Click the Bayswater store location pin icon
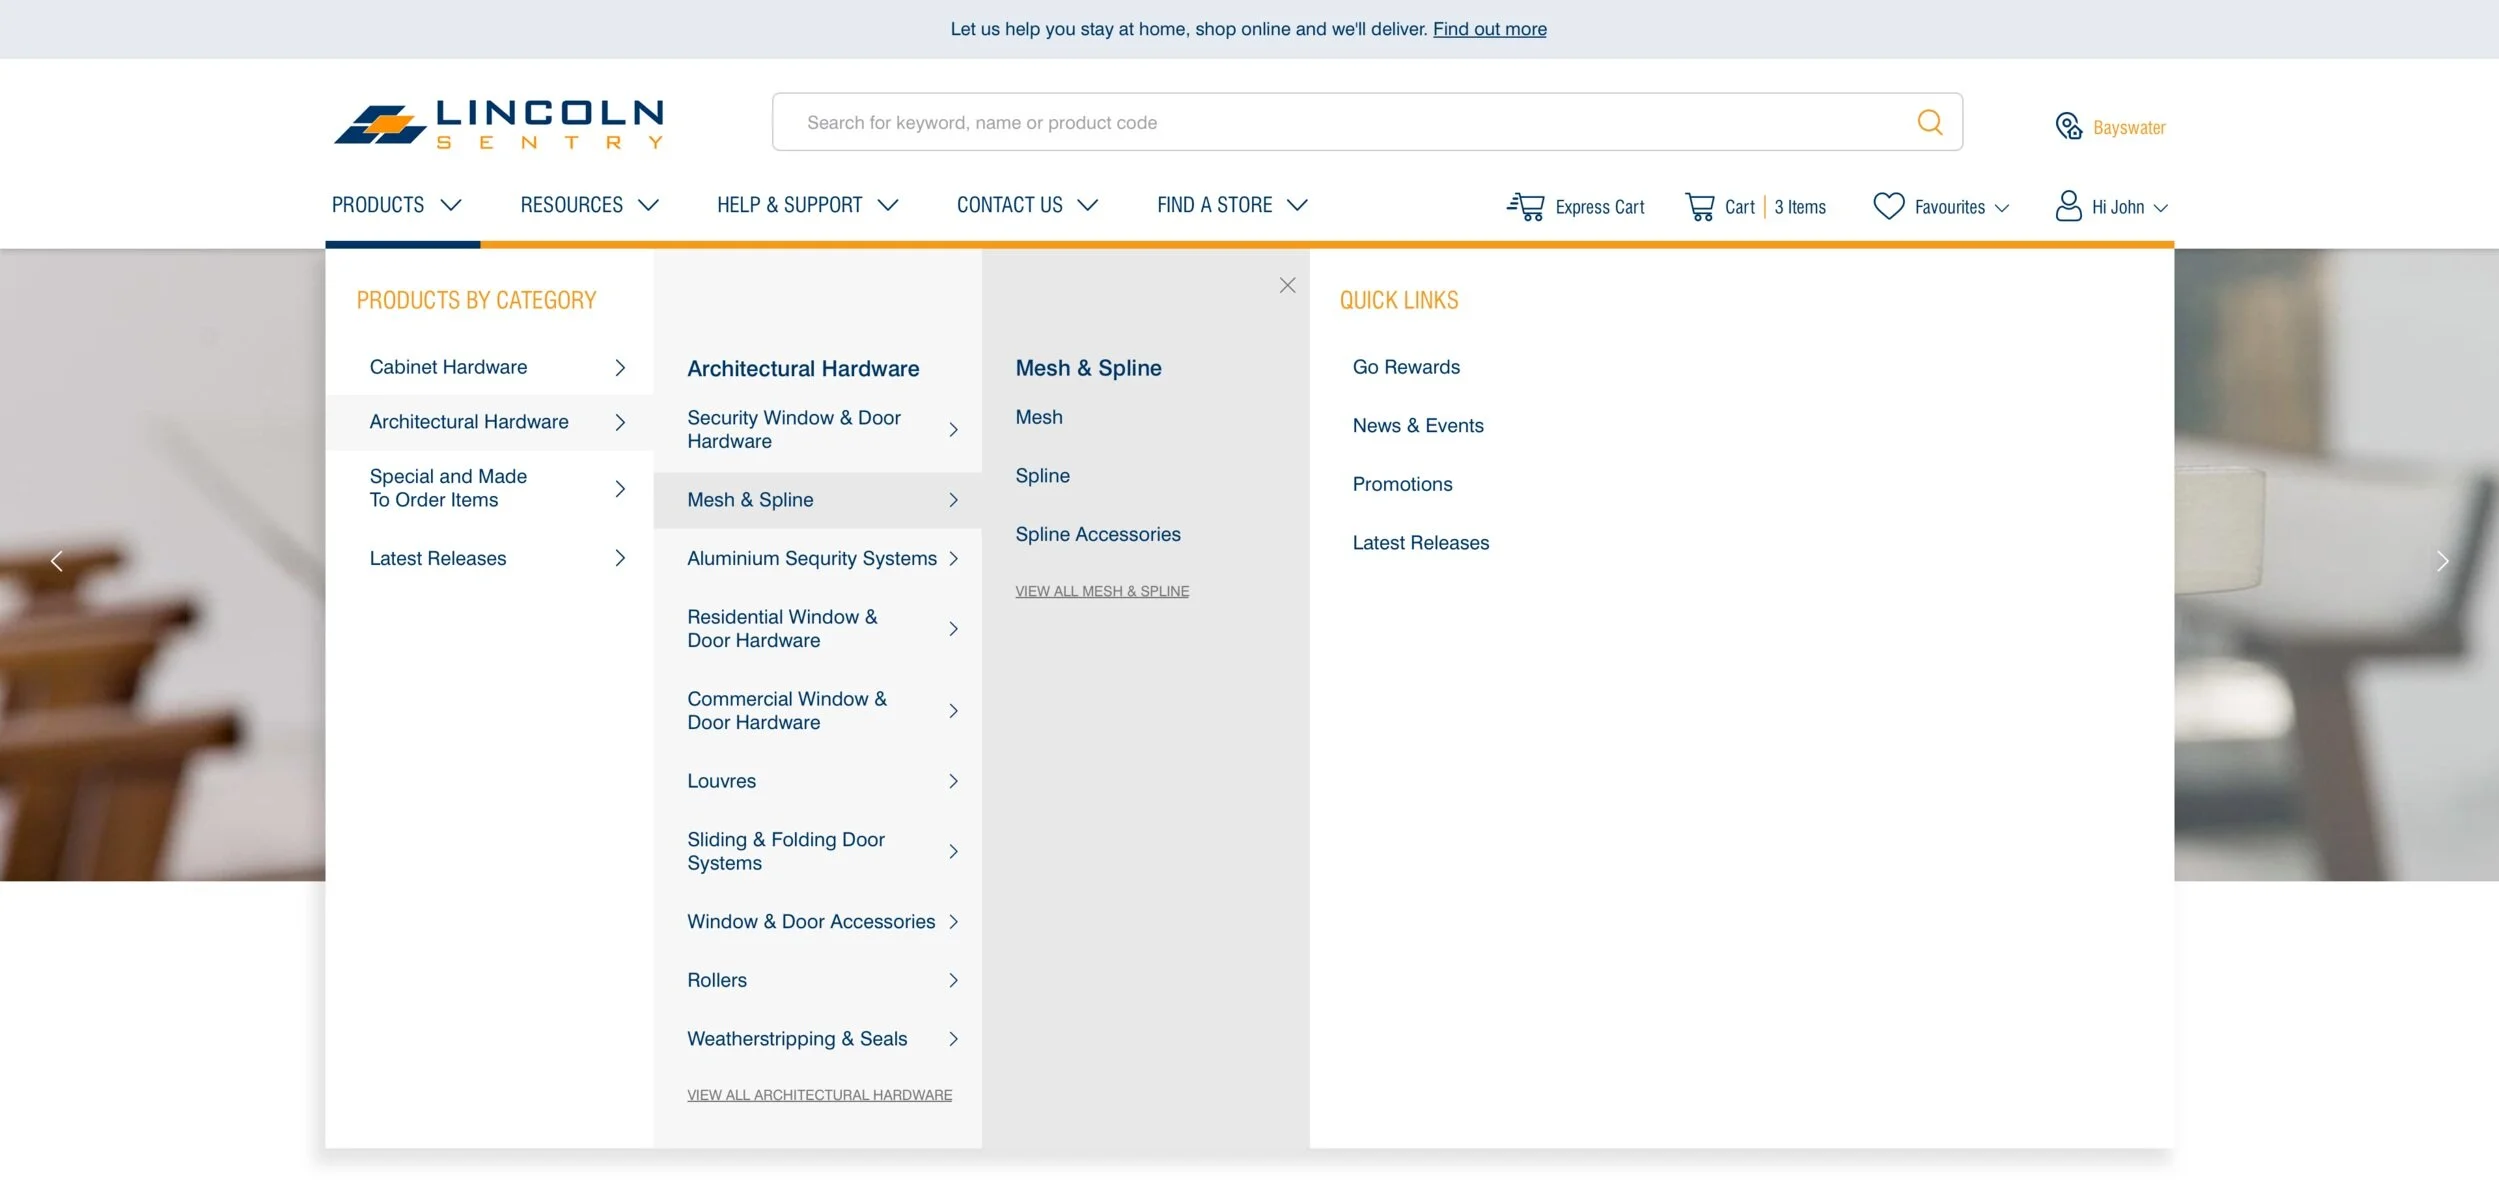2499x1183 pixels. (2067, 126)
